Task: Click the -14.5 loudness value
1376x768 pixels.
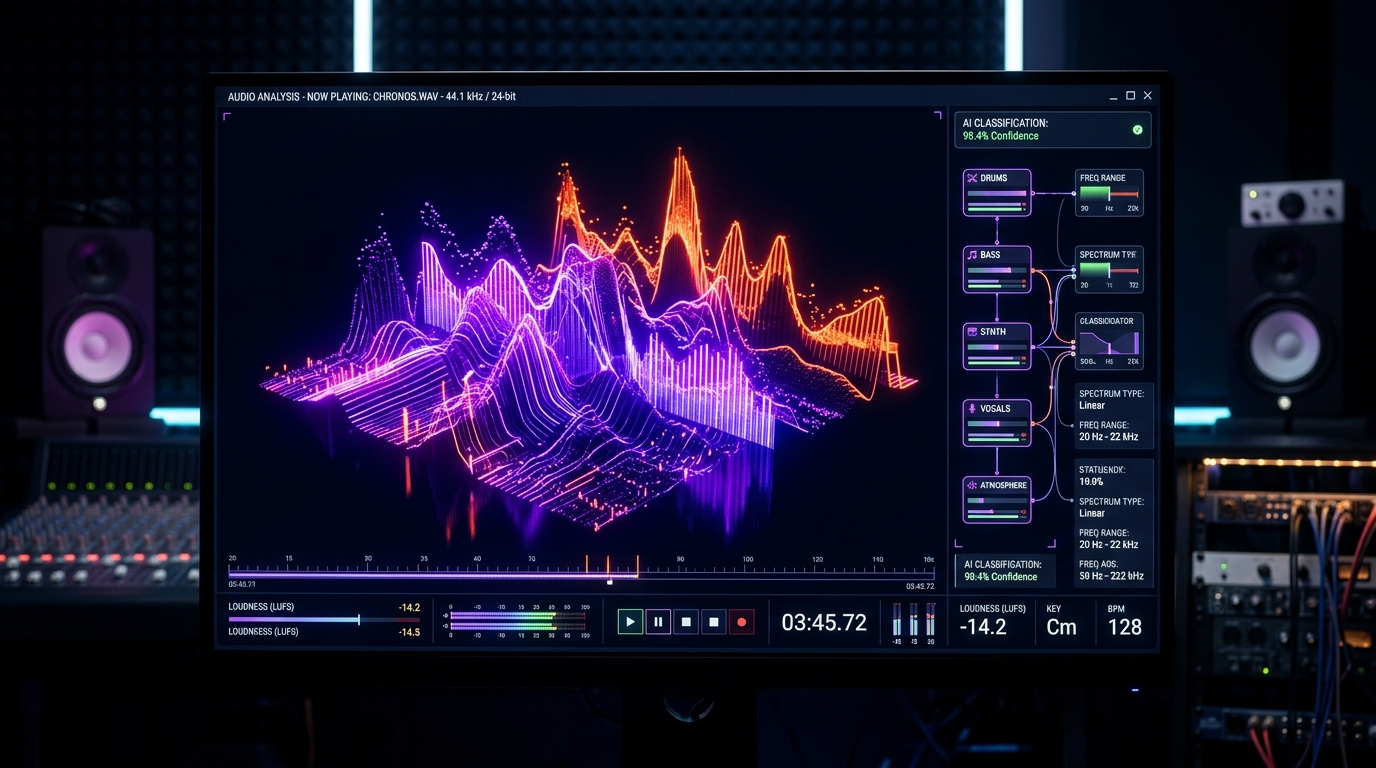Action: 409,632
